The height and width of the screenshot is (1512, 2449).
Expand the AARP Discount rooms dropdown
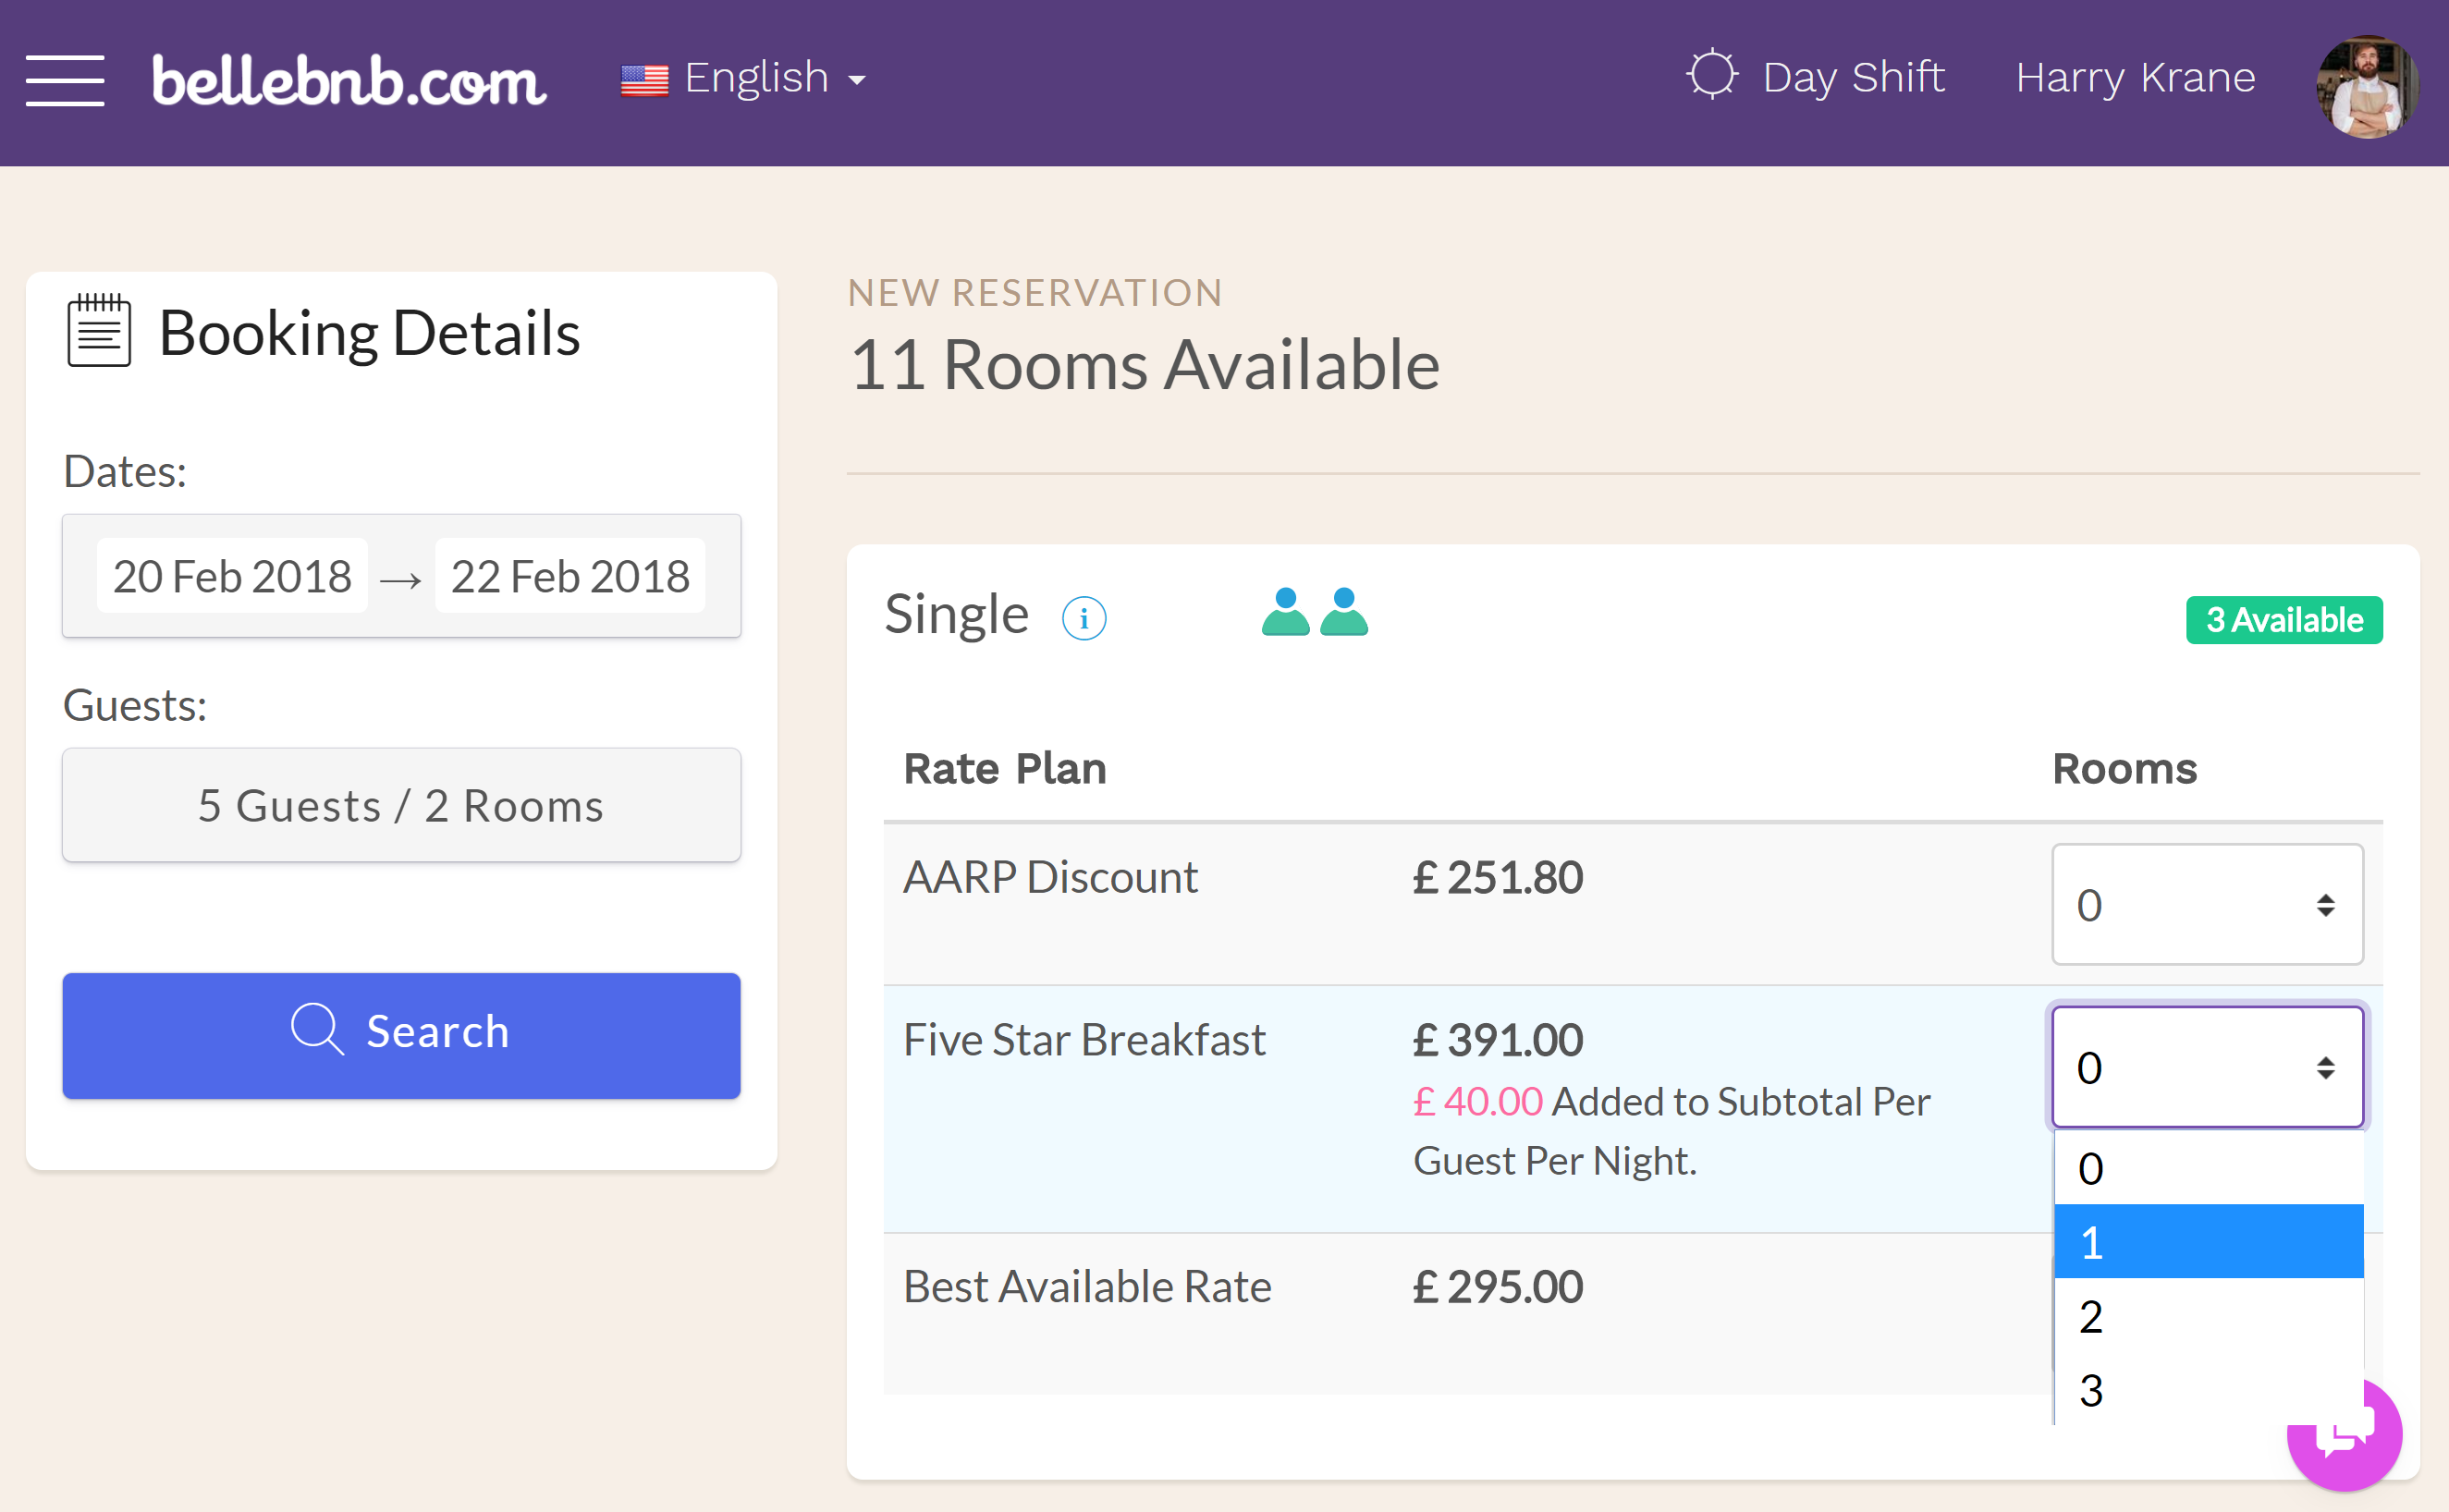pos(2206,902)
